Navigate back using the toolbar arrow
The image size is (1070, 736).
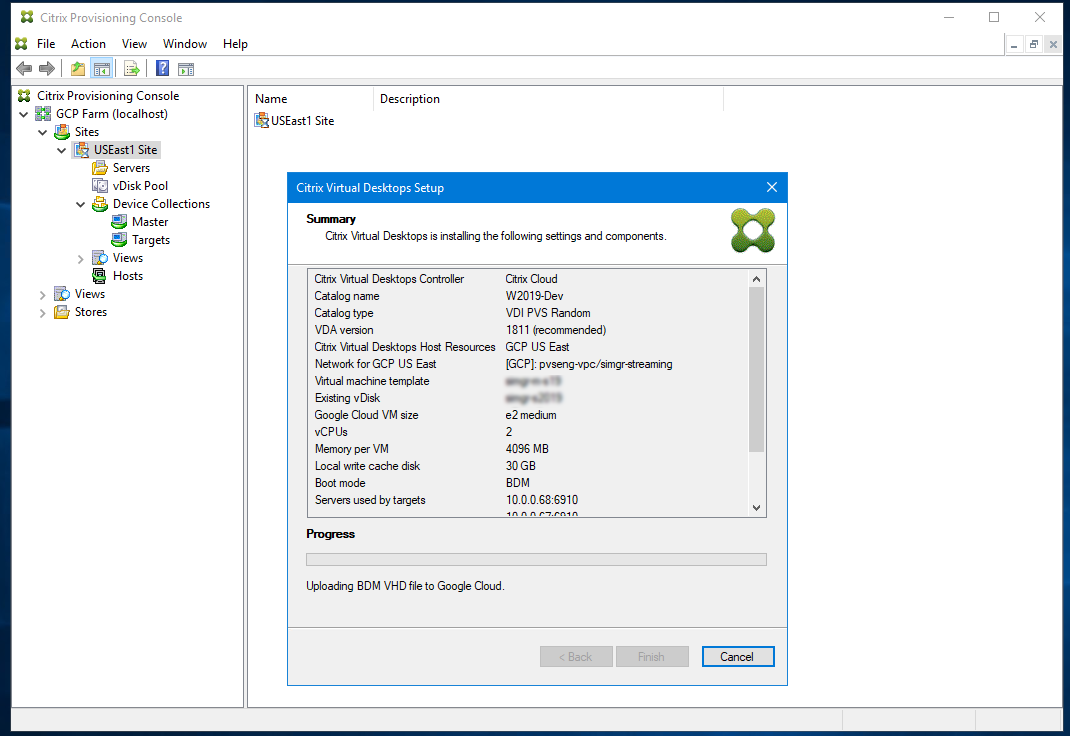pos(23,68)
